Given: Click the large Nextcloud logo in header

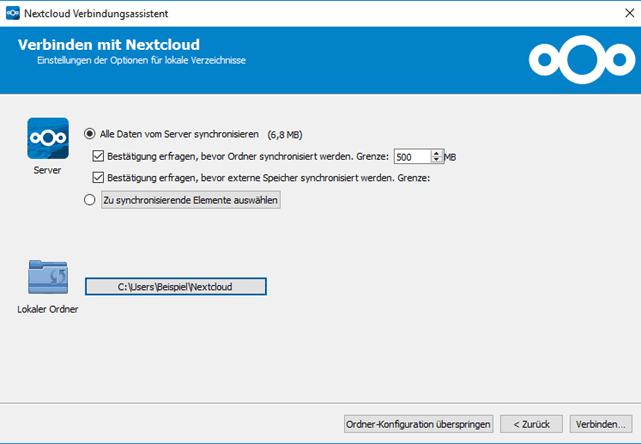Looking at the screenshot, I should coord(582,60).
